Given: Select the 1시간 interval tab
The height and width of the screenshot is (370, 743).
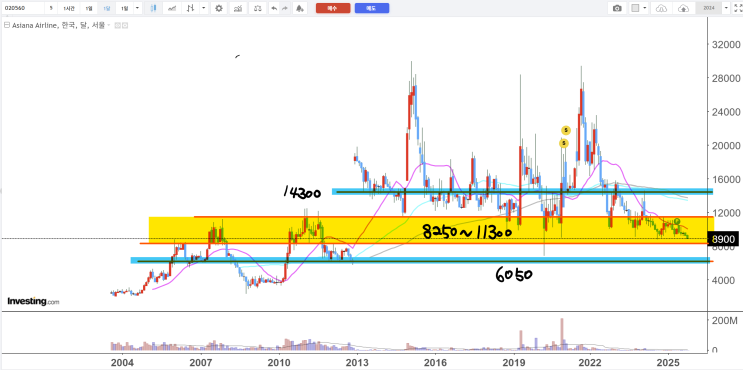Looking at the screenshot, I should click(x=69, y=8).
